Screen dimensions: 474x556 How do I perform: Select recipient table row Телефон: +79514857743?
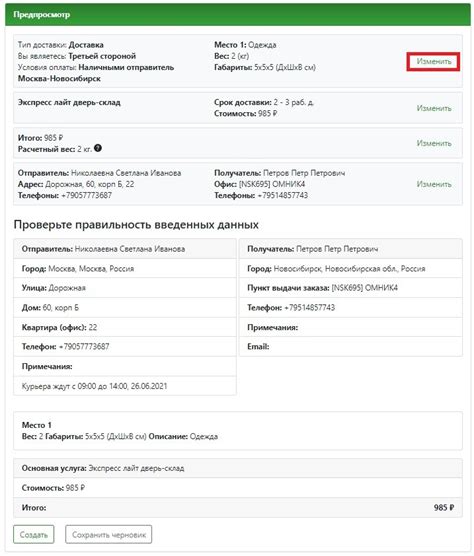click(351, 307)
